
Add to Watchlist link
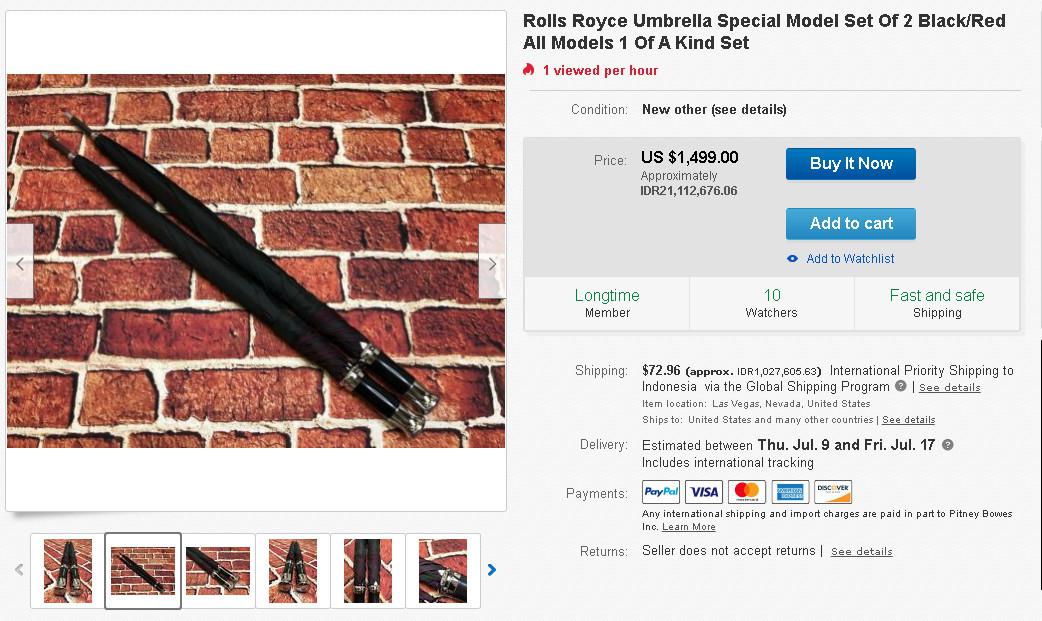click(x=850, y=259)
